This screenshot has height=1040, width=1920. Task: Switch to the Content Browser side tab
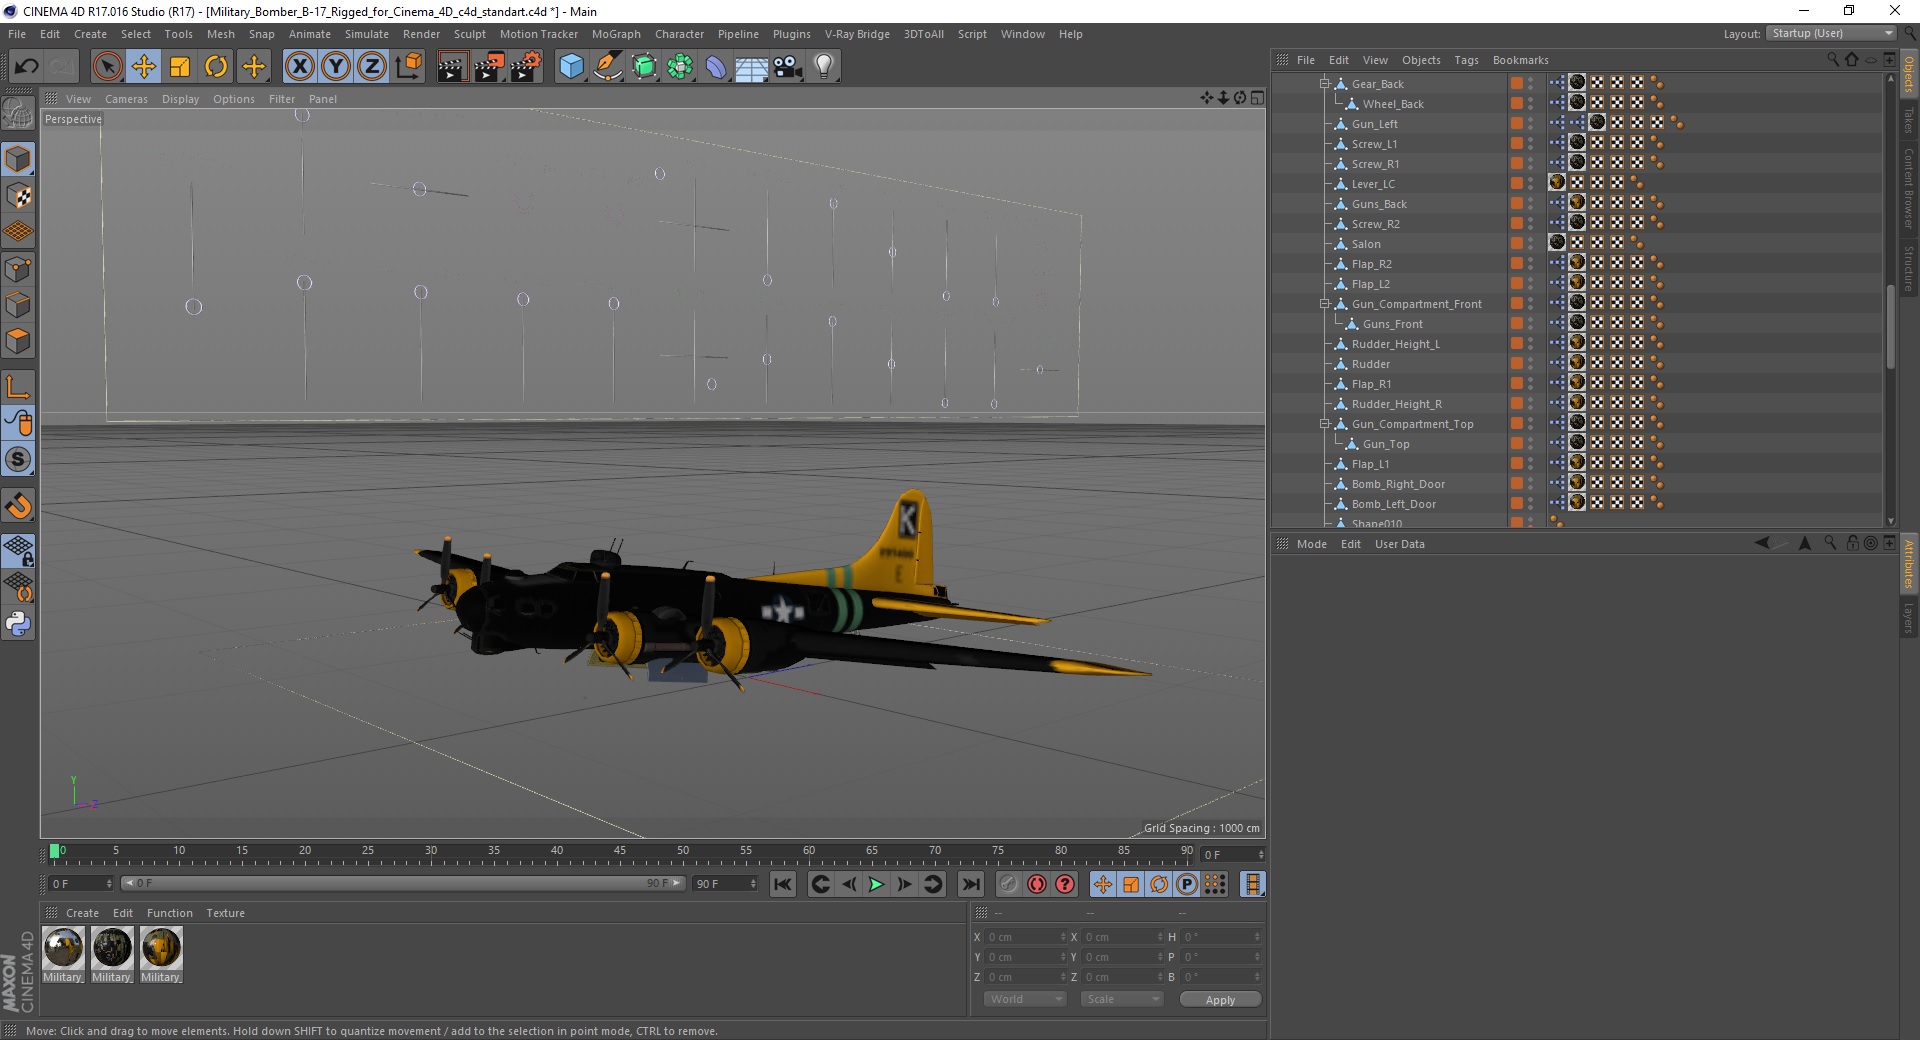[1909, 188]
